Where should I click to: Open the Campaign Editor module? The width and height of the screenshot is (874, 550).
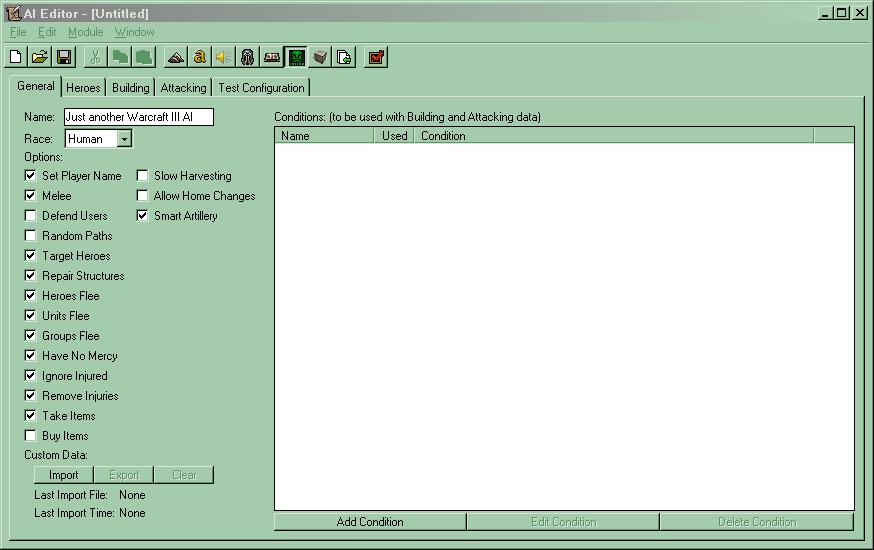point(271,57)
